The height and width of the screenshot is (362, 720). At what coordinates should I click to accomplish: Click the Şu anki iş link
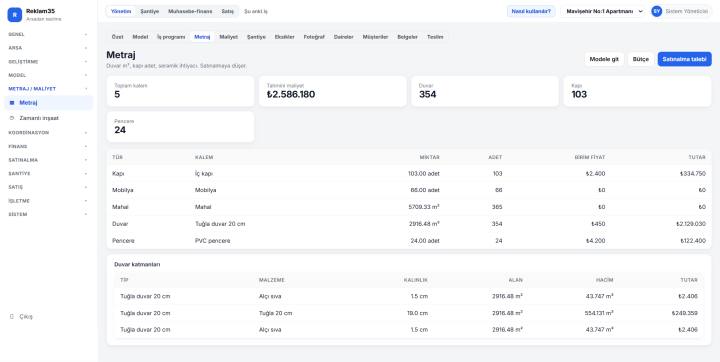256,11
